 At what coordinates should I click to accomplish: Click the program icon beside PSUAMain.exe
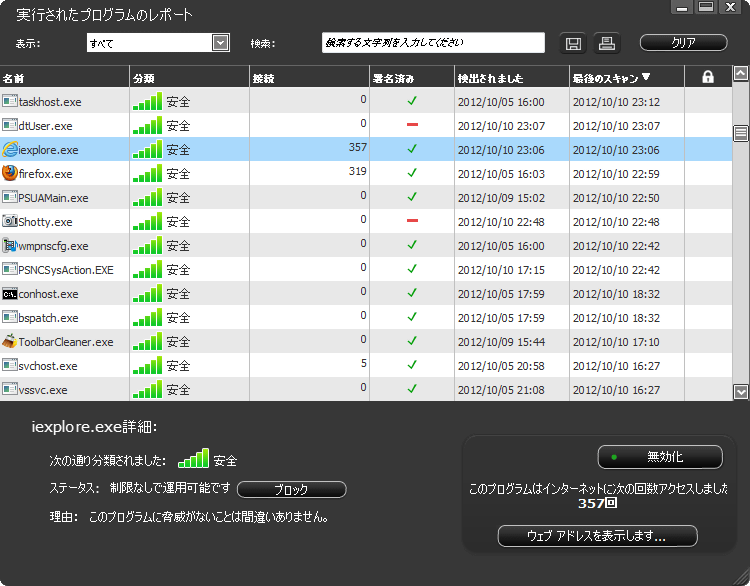pos(10,197)
